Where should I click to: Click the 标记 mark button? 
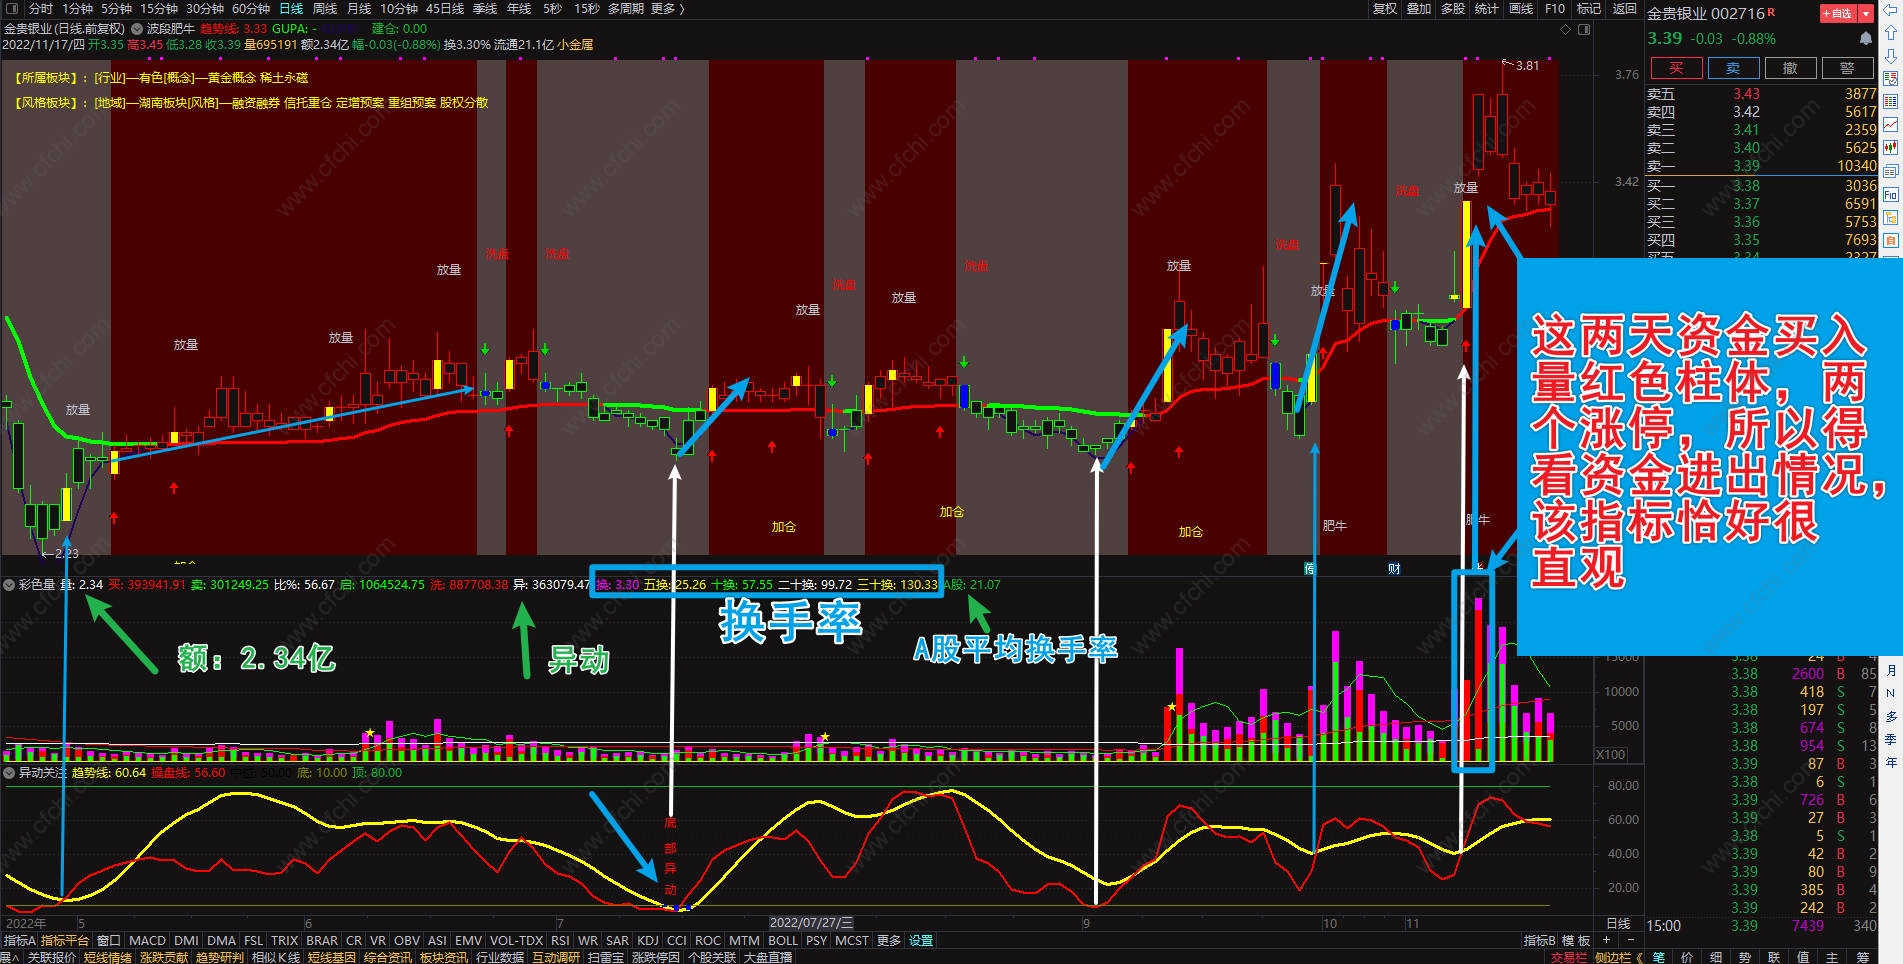click(x=1589, y=9)
